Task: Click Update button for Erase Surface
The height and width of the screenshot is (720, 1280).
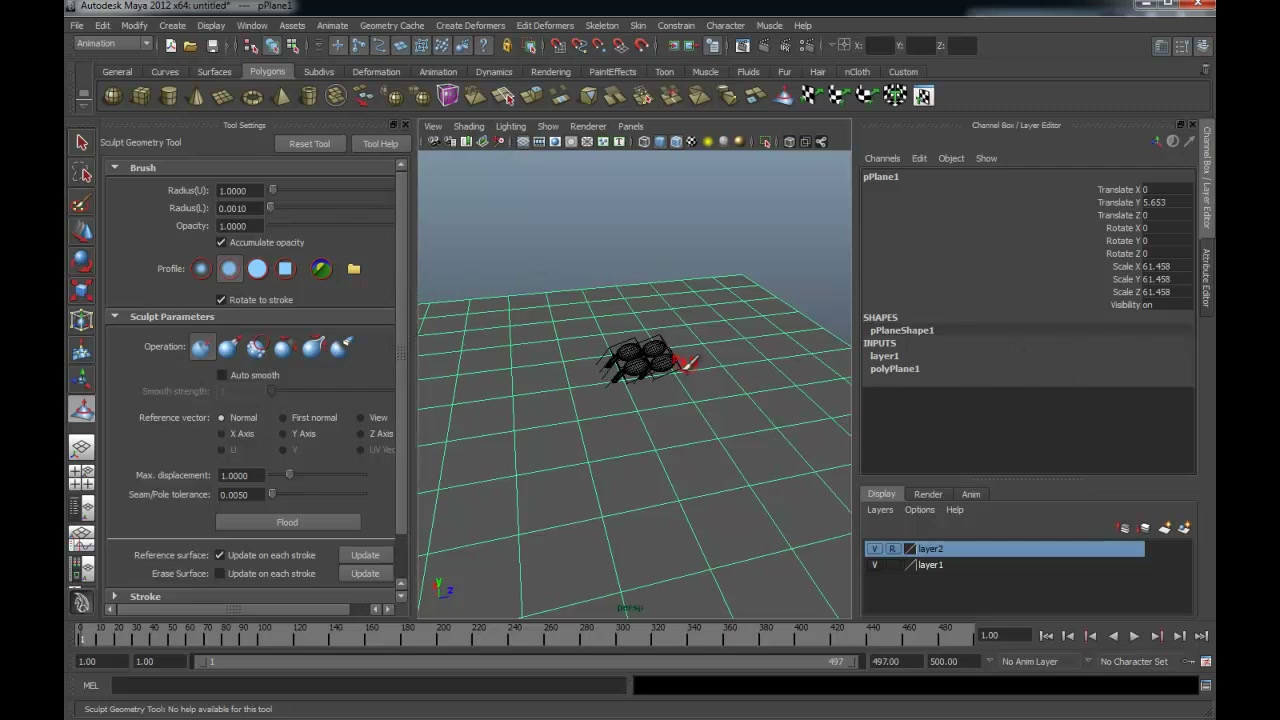Action: (365, 574)
